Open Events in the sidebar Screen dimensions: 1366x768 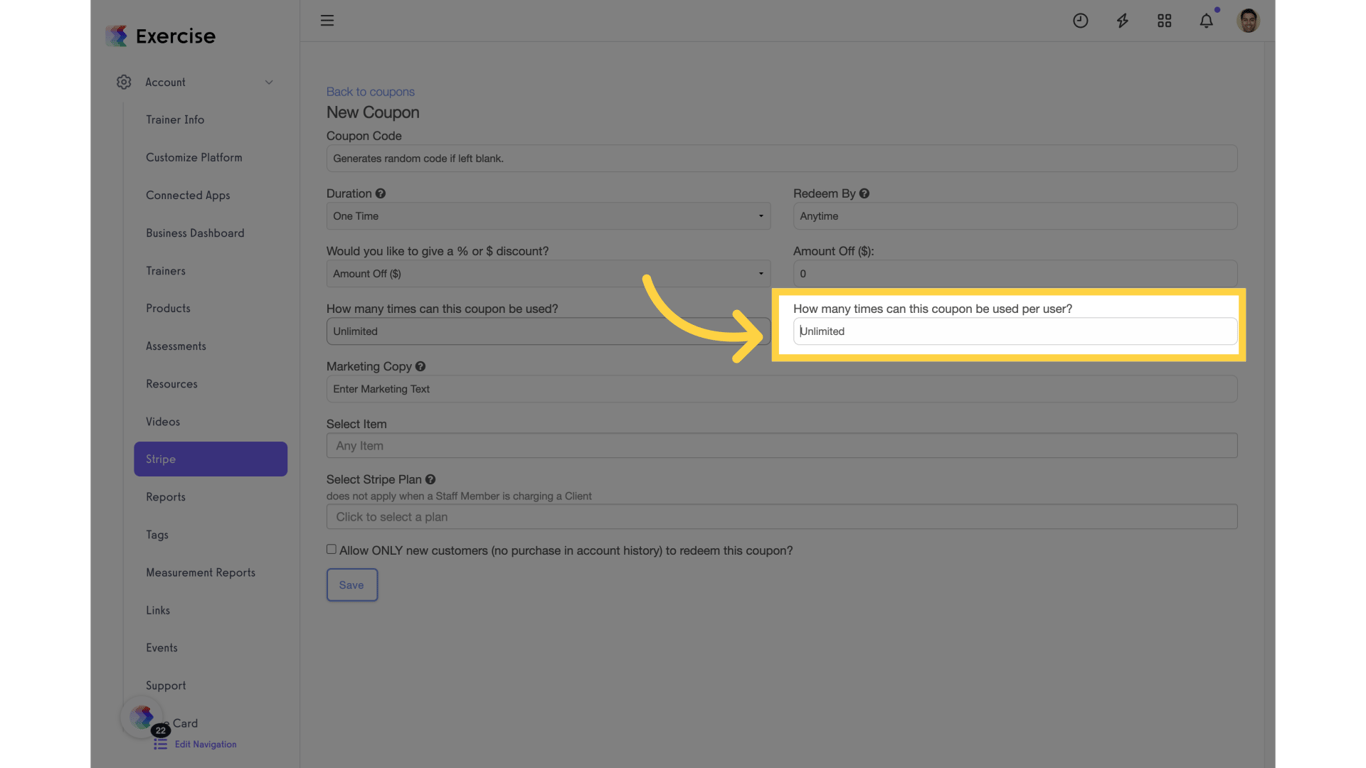(162, 648)
